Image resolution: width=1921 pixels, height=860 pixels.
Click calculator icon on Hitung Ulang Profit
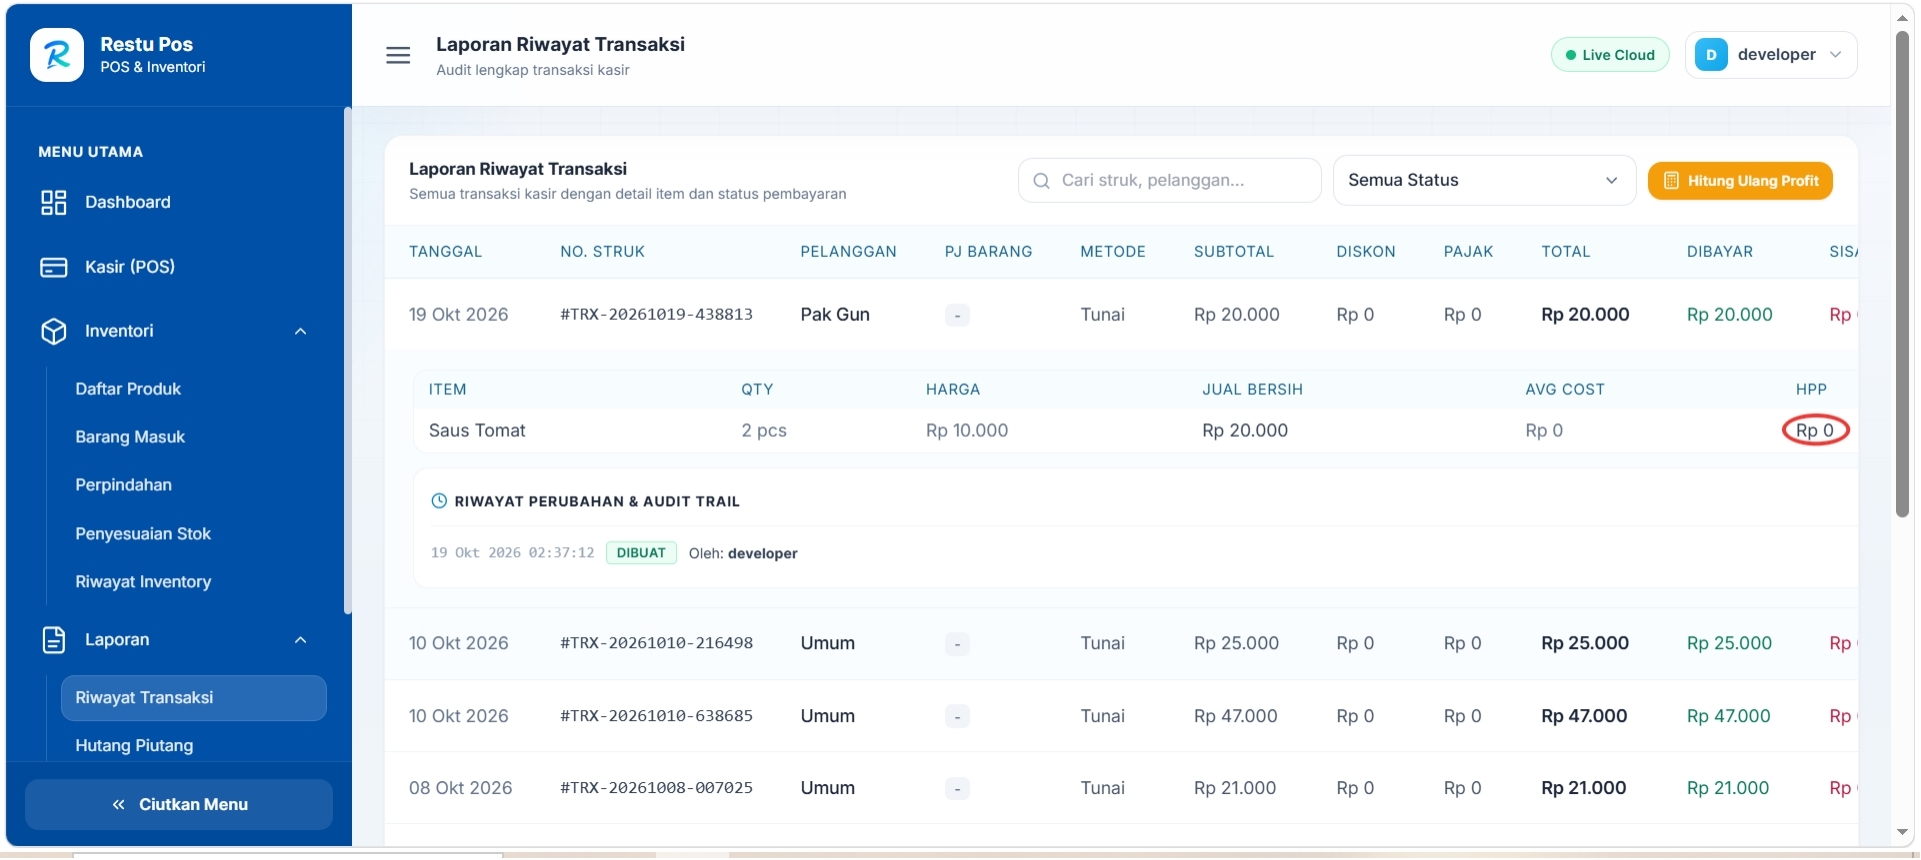tap(1671, 181)
